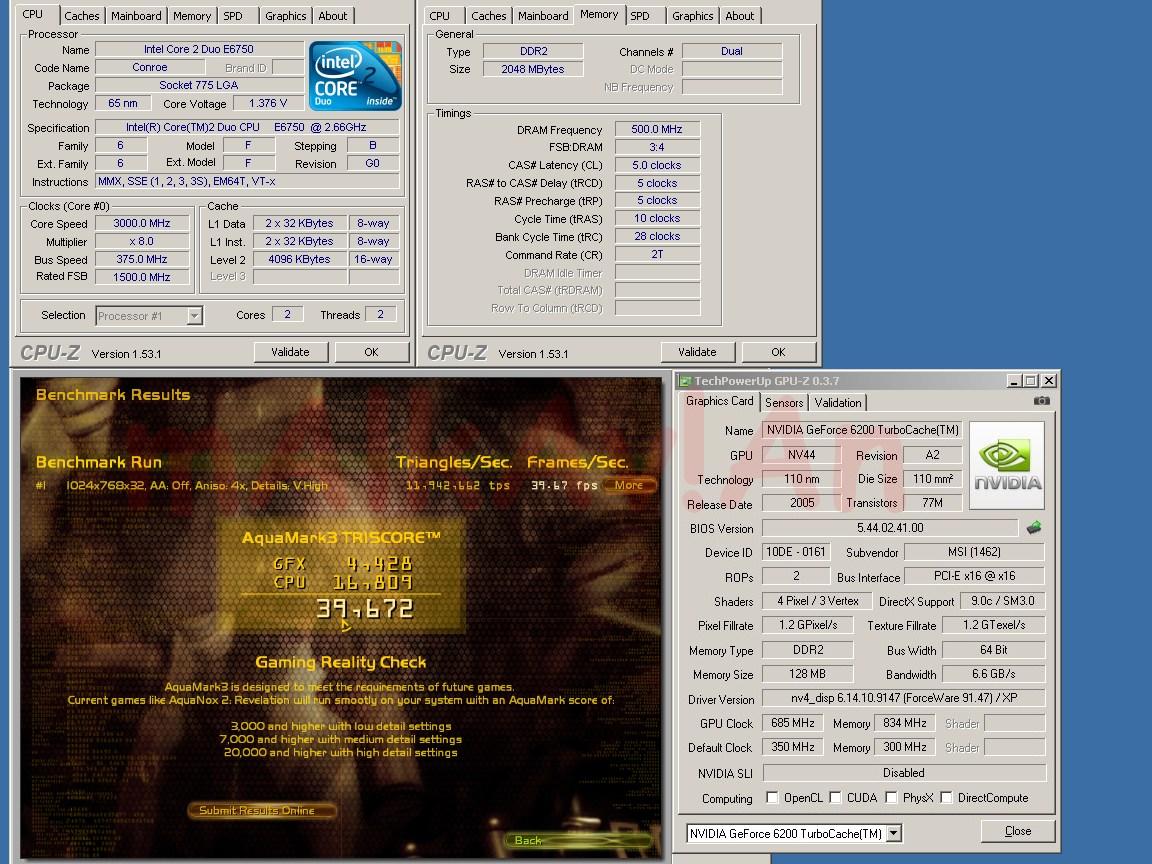Switch to CPU tab in right CPU-Z window

pyautogui.click(x=439, y=16)
